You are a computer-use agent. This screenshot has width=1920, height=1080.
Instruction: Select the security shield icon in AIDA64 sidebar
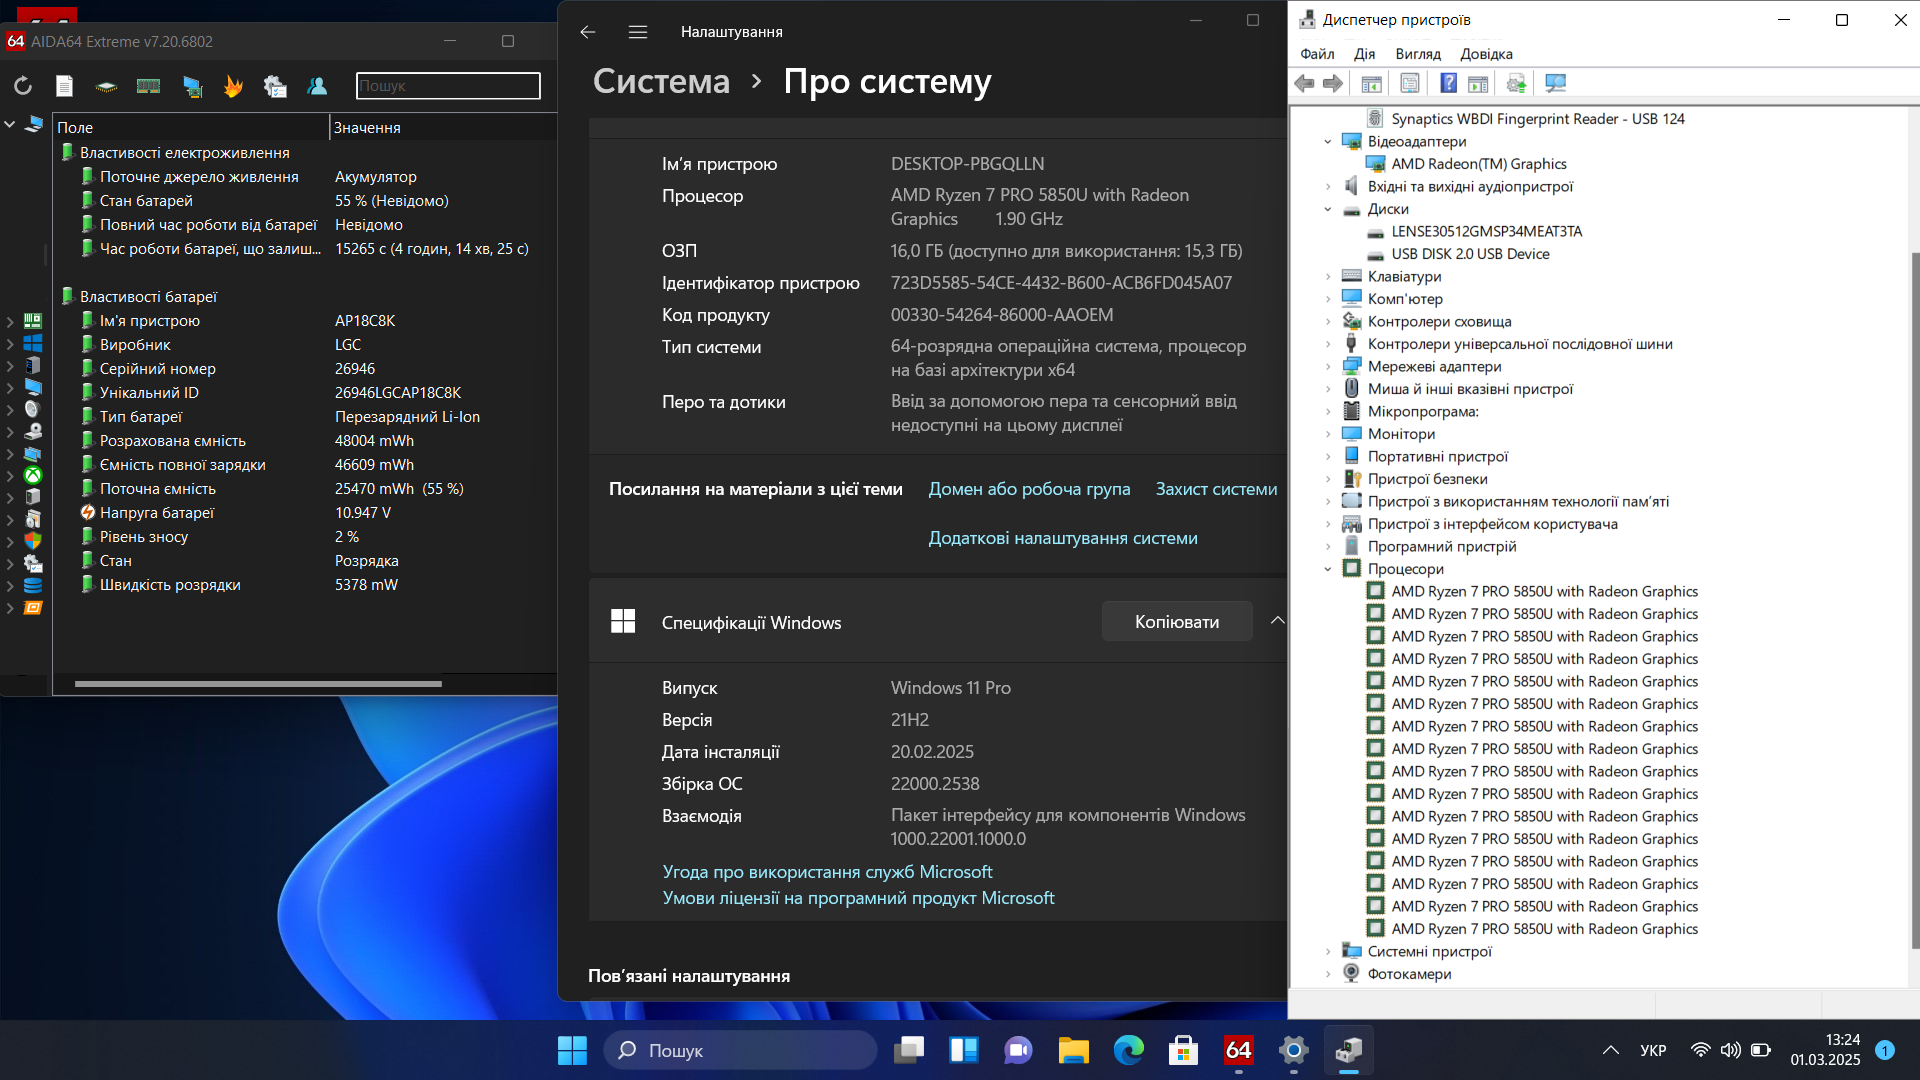pos(33,541)
